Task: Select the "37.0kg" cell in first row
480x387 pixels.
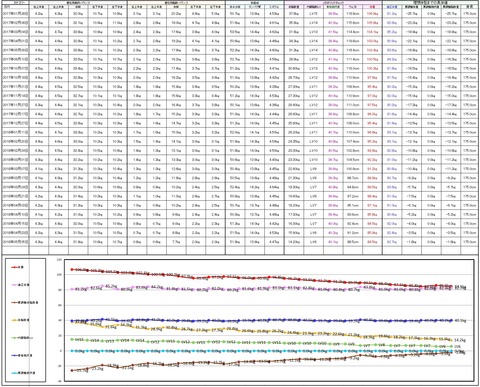Action: [x=294, y=14]
